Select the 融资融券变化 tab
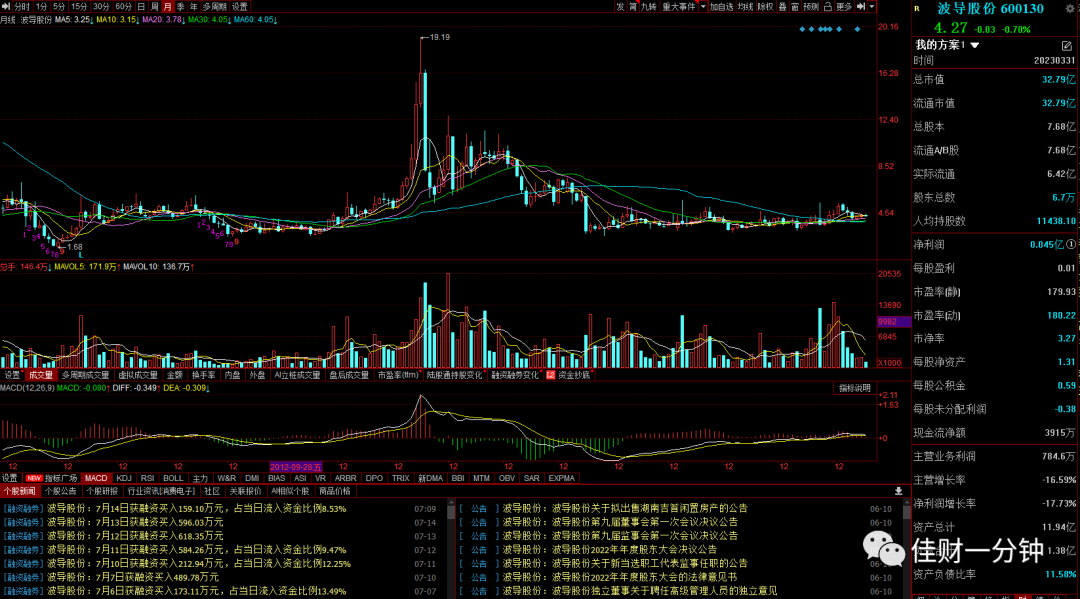The image size is (1080, 599). [x=515, y=375]
